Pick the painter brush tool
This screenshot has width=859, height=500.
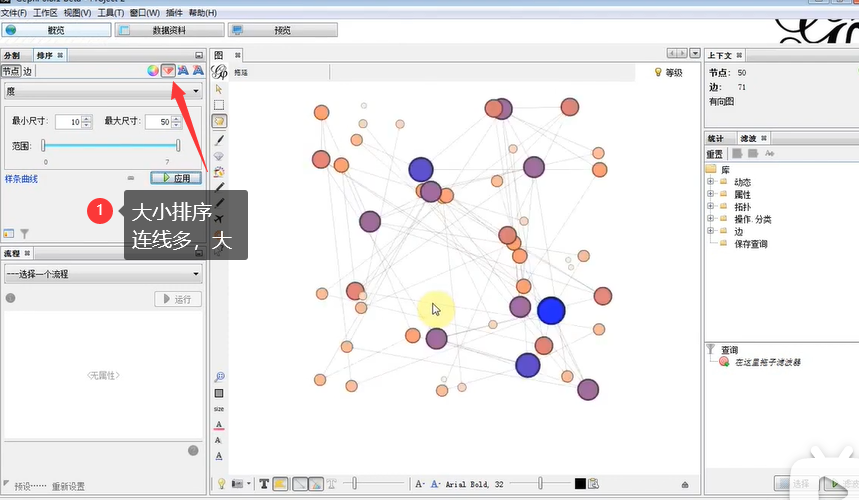pyautogui.click(x=219, y=140)
